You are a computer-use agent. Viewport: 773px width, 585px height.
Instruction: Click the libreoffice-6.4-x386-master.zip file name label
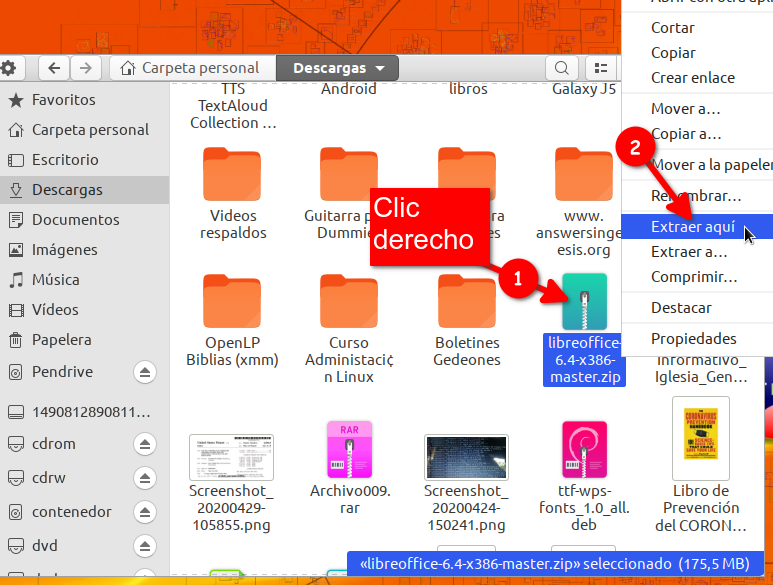(584, 360)
